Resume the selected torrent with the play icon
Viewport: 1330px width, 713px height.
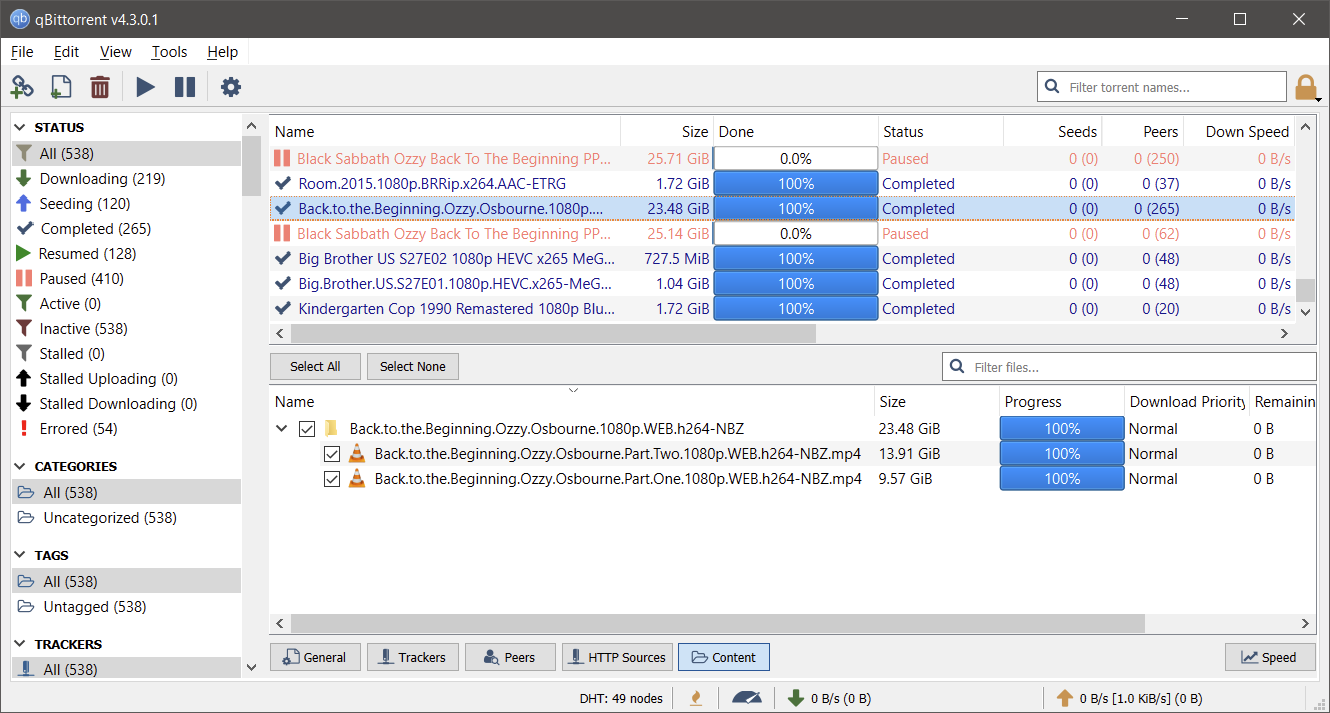(146, 87)
